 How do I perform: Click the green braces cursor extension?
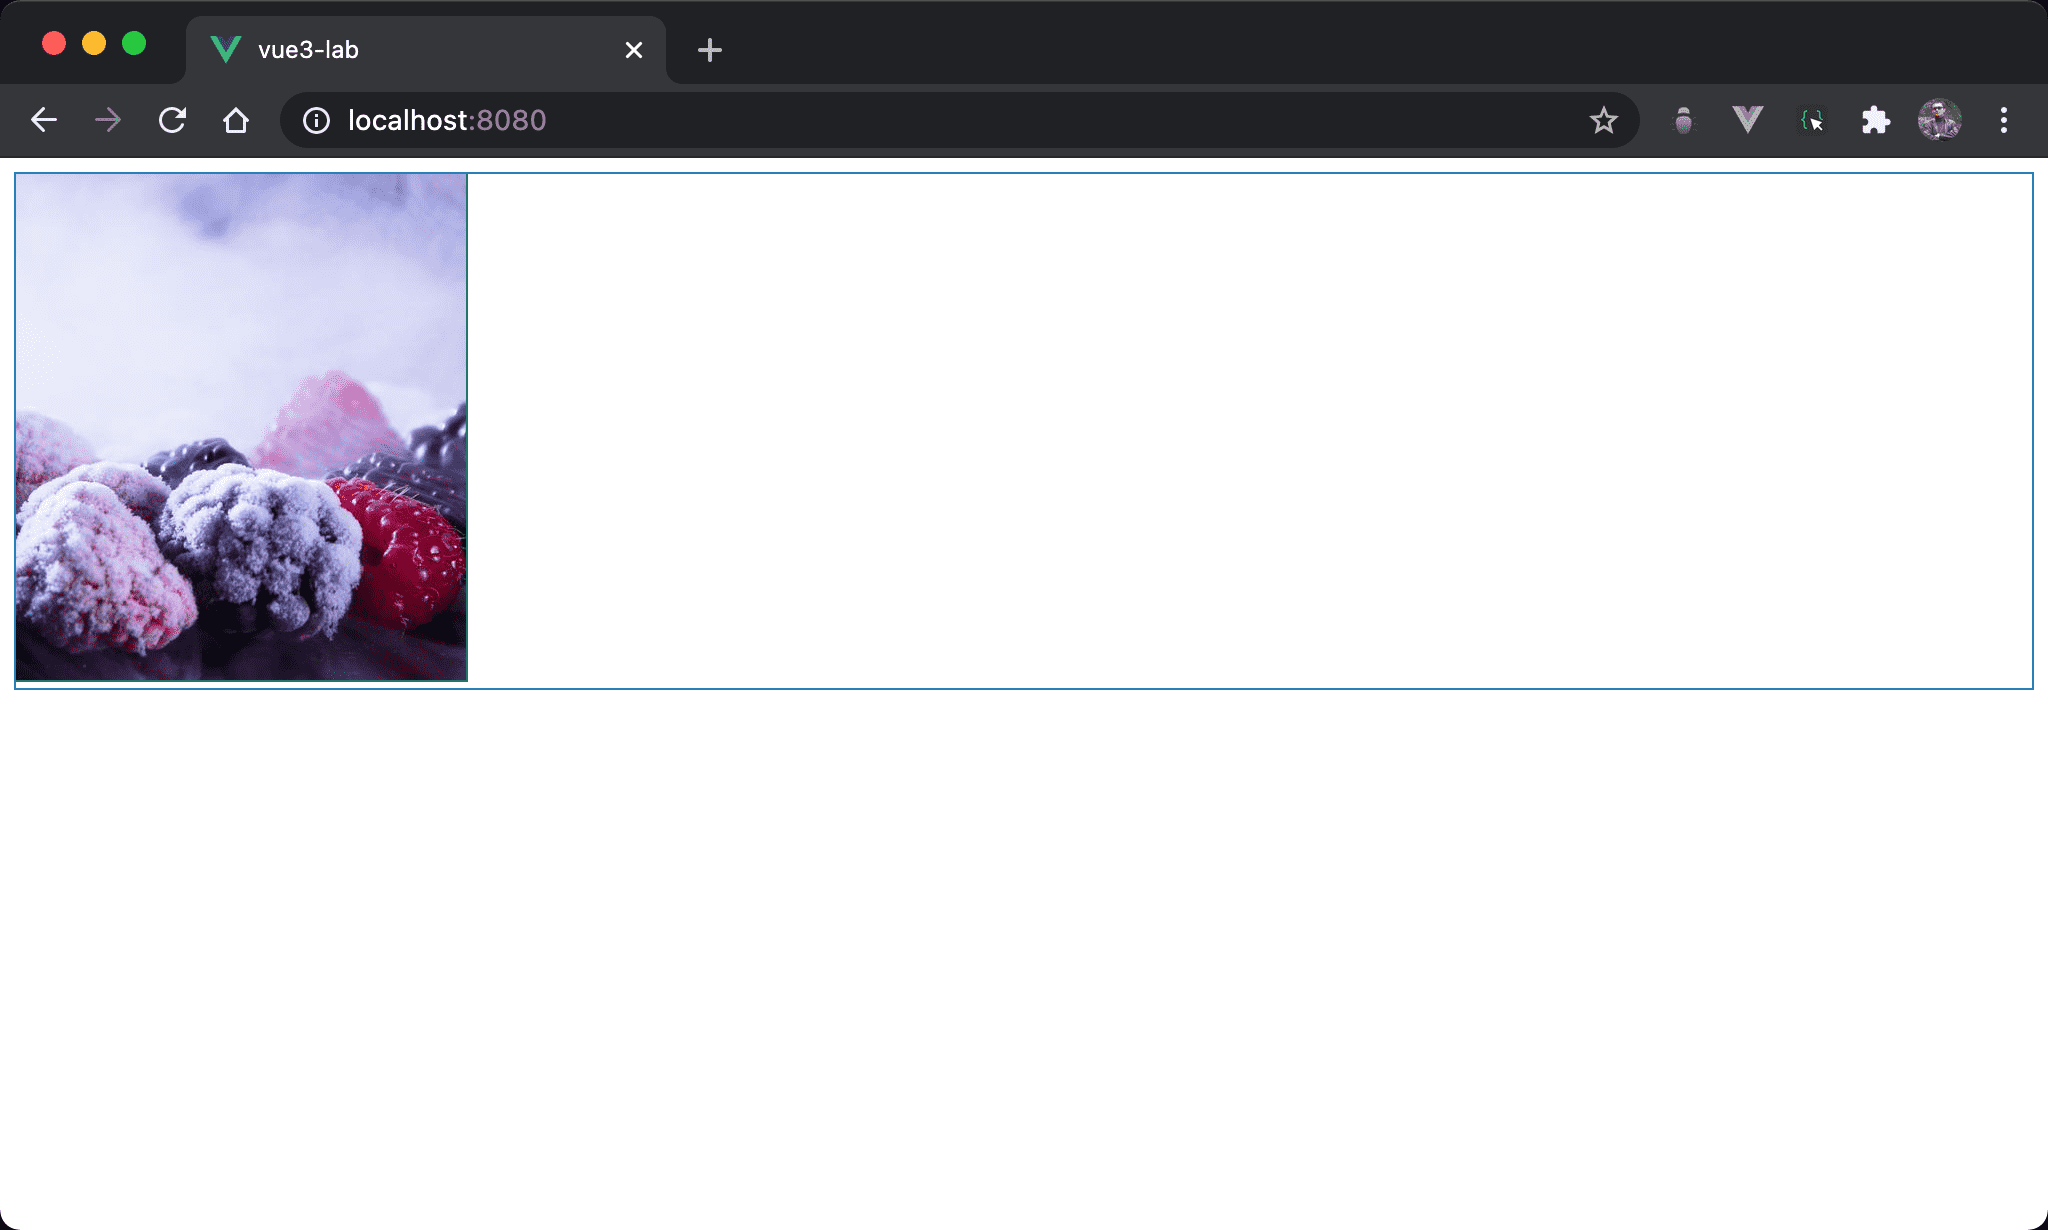1812,120
